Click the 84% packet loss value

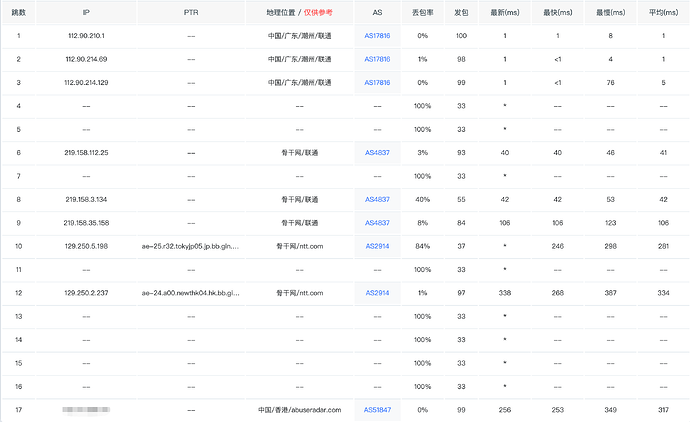pos(422,246)
